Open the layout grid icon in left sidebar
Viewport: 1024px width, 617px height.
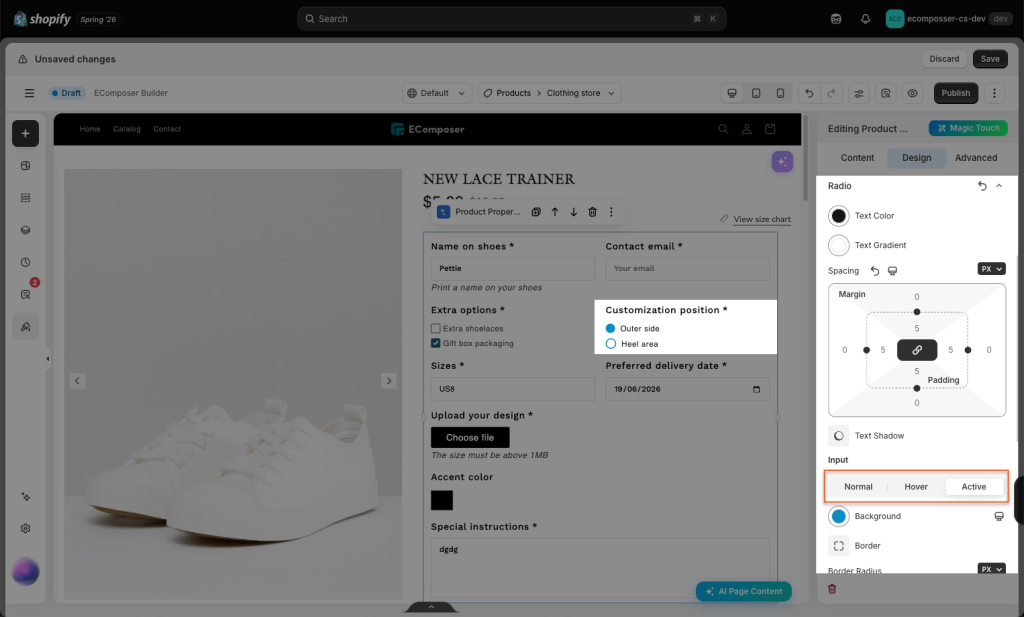tap(25, 166)
